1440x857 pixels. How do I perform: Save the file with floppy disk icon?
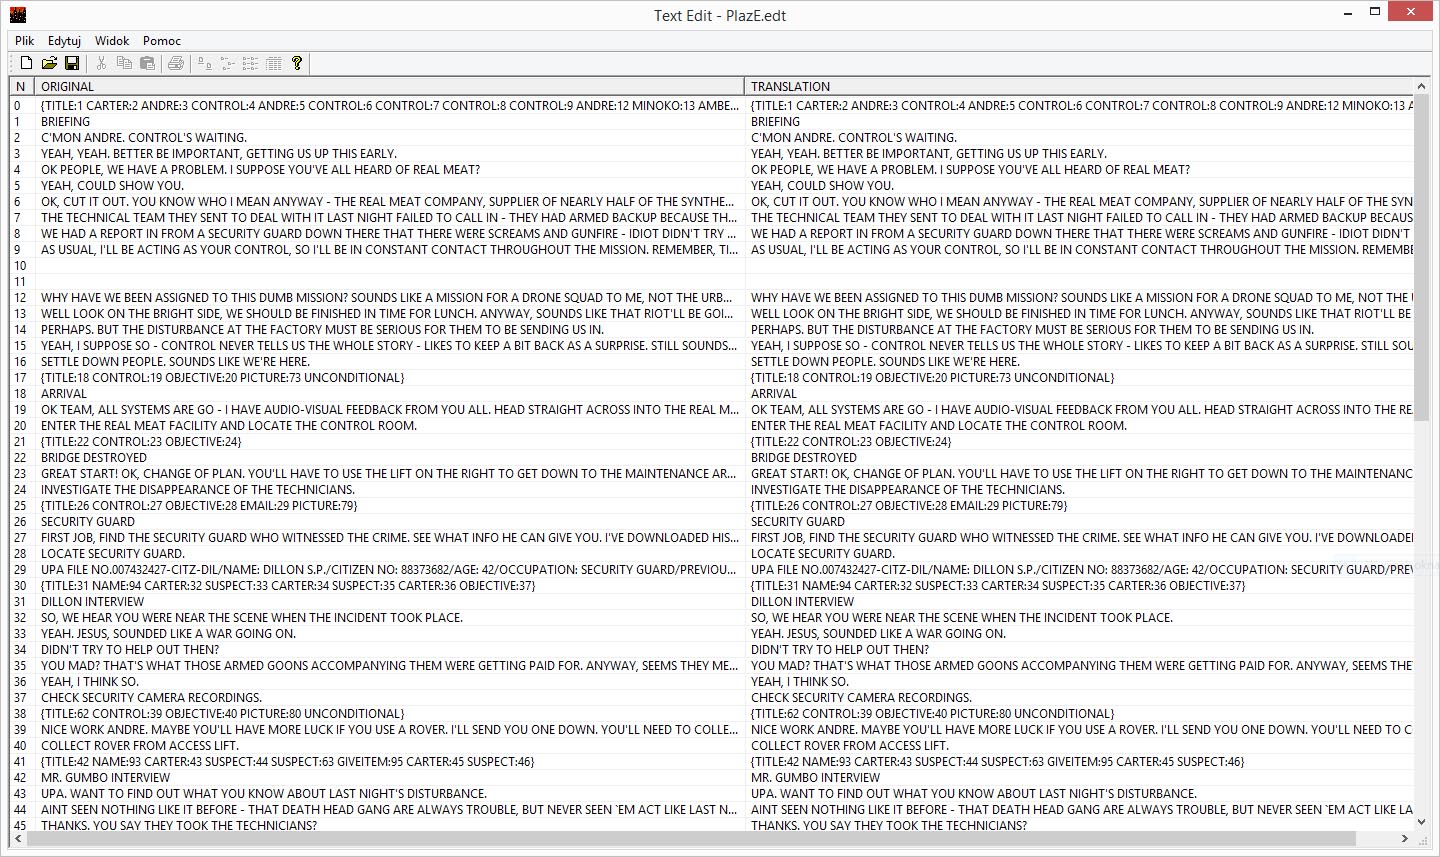(72, 63)
